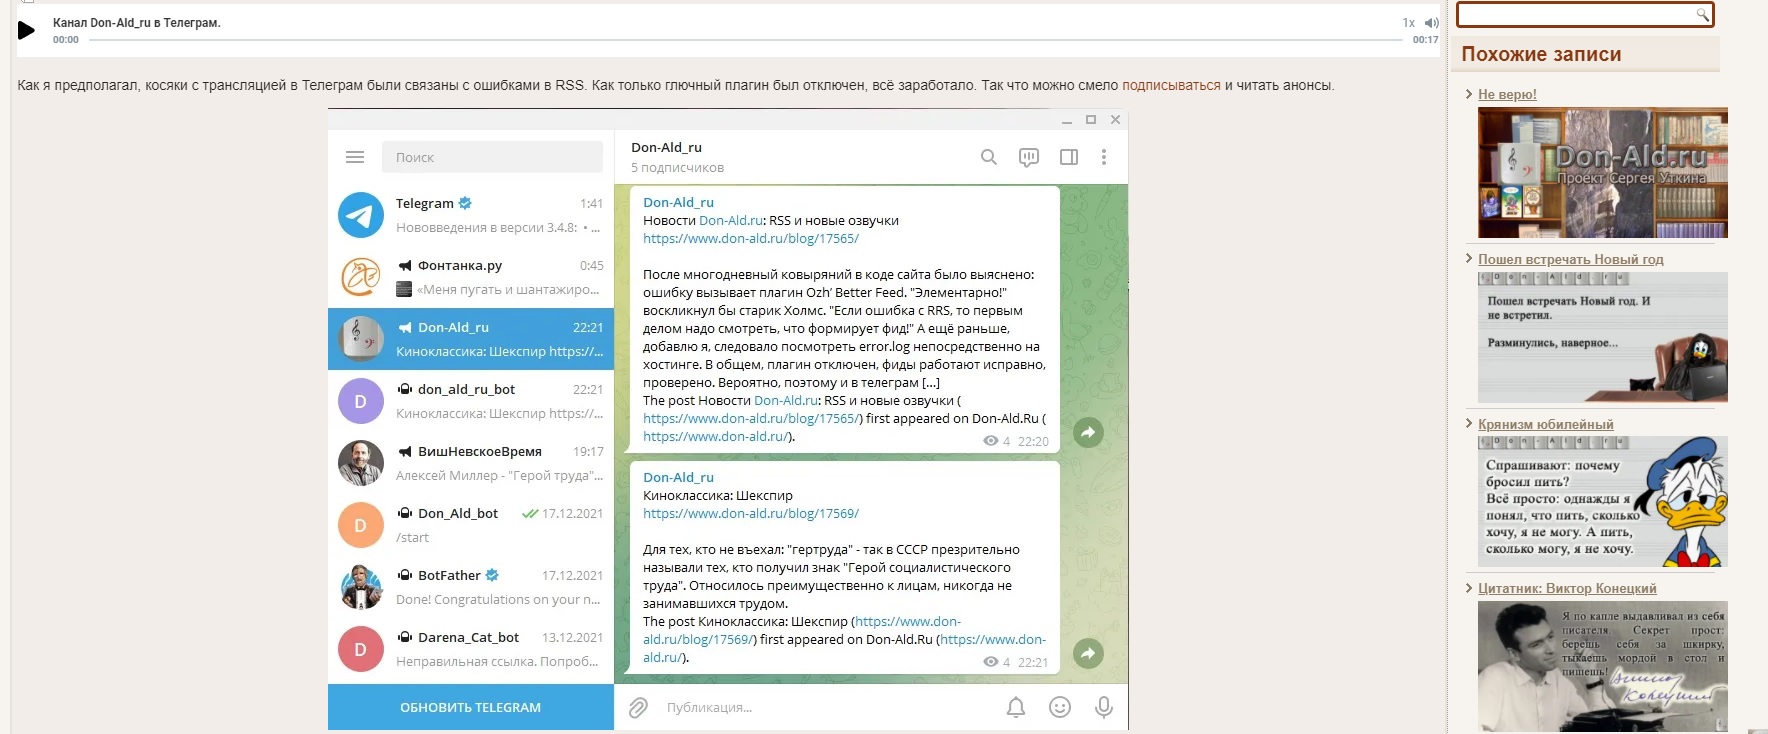Open the Darena_Cat_bot chat avatar
The image size is (1768, 734).
pos(361,649)
